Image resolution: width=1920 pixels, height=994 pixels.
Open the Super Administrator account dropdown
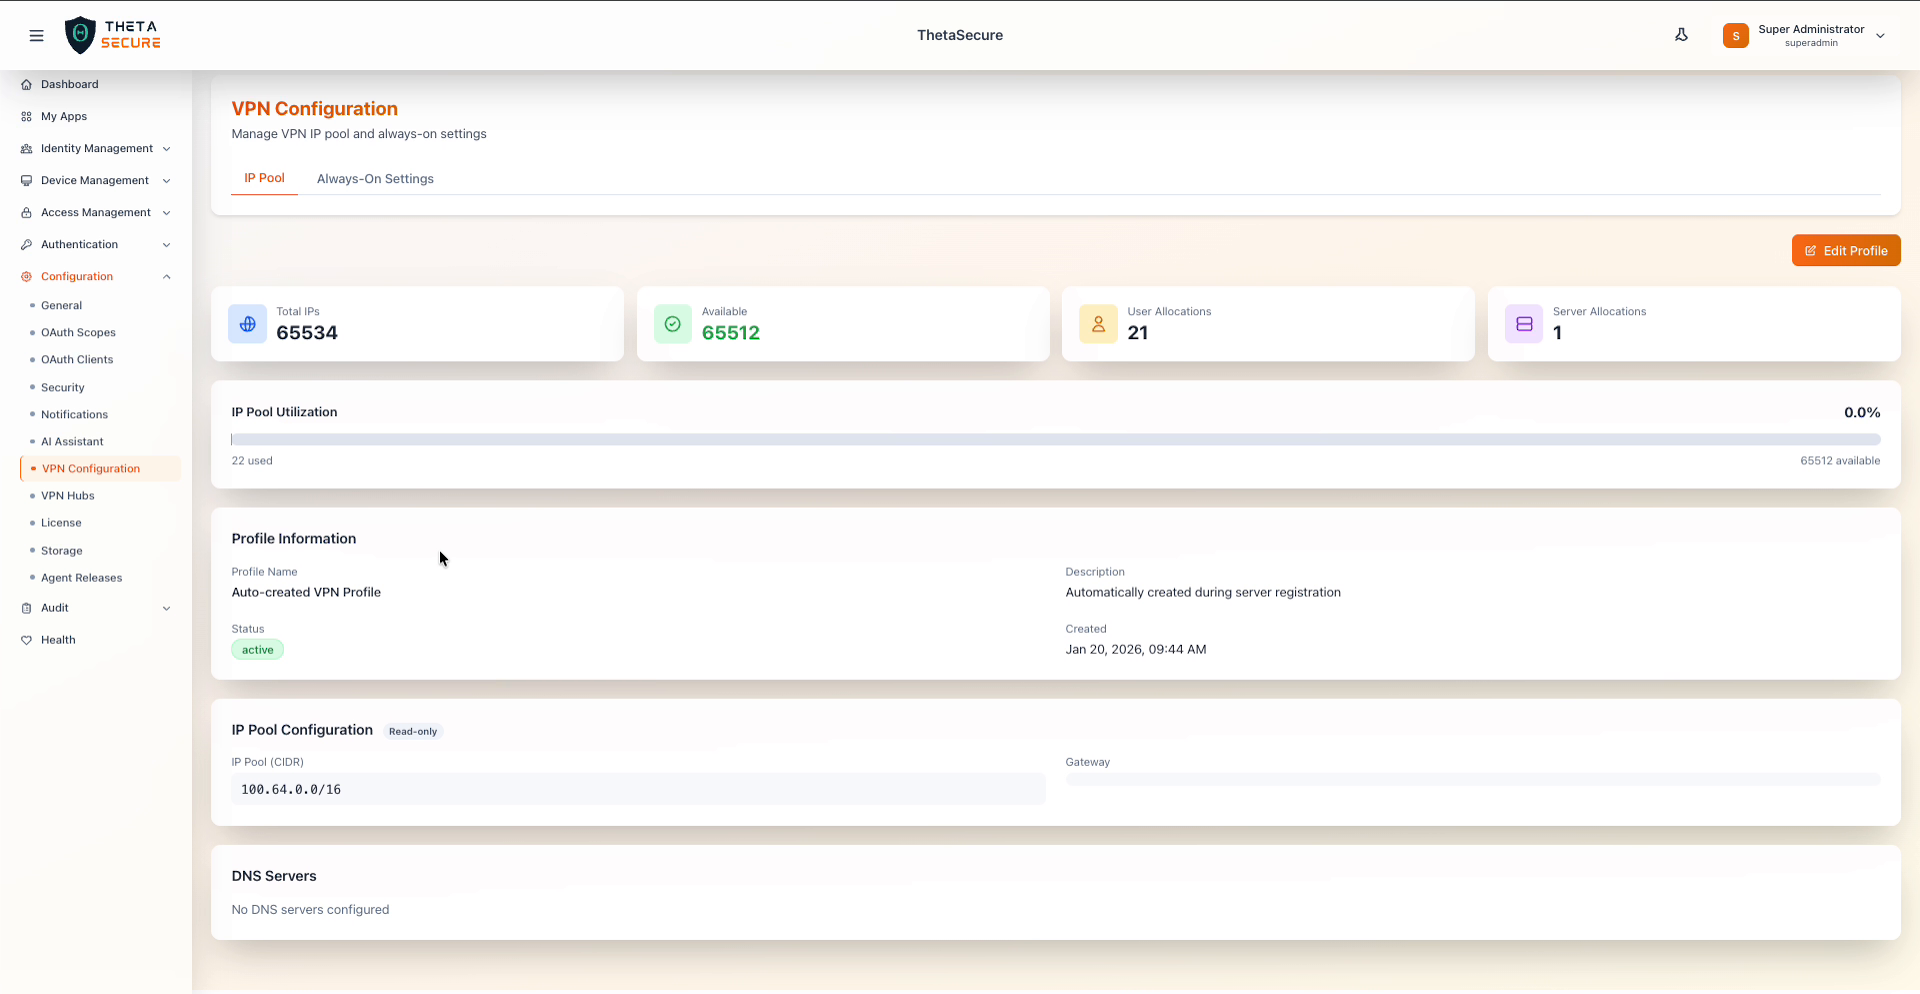coord(1881,35)
